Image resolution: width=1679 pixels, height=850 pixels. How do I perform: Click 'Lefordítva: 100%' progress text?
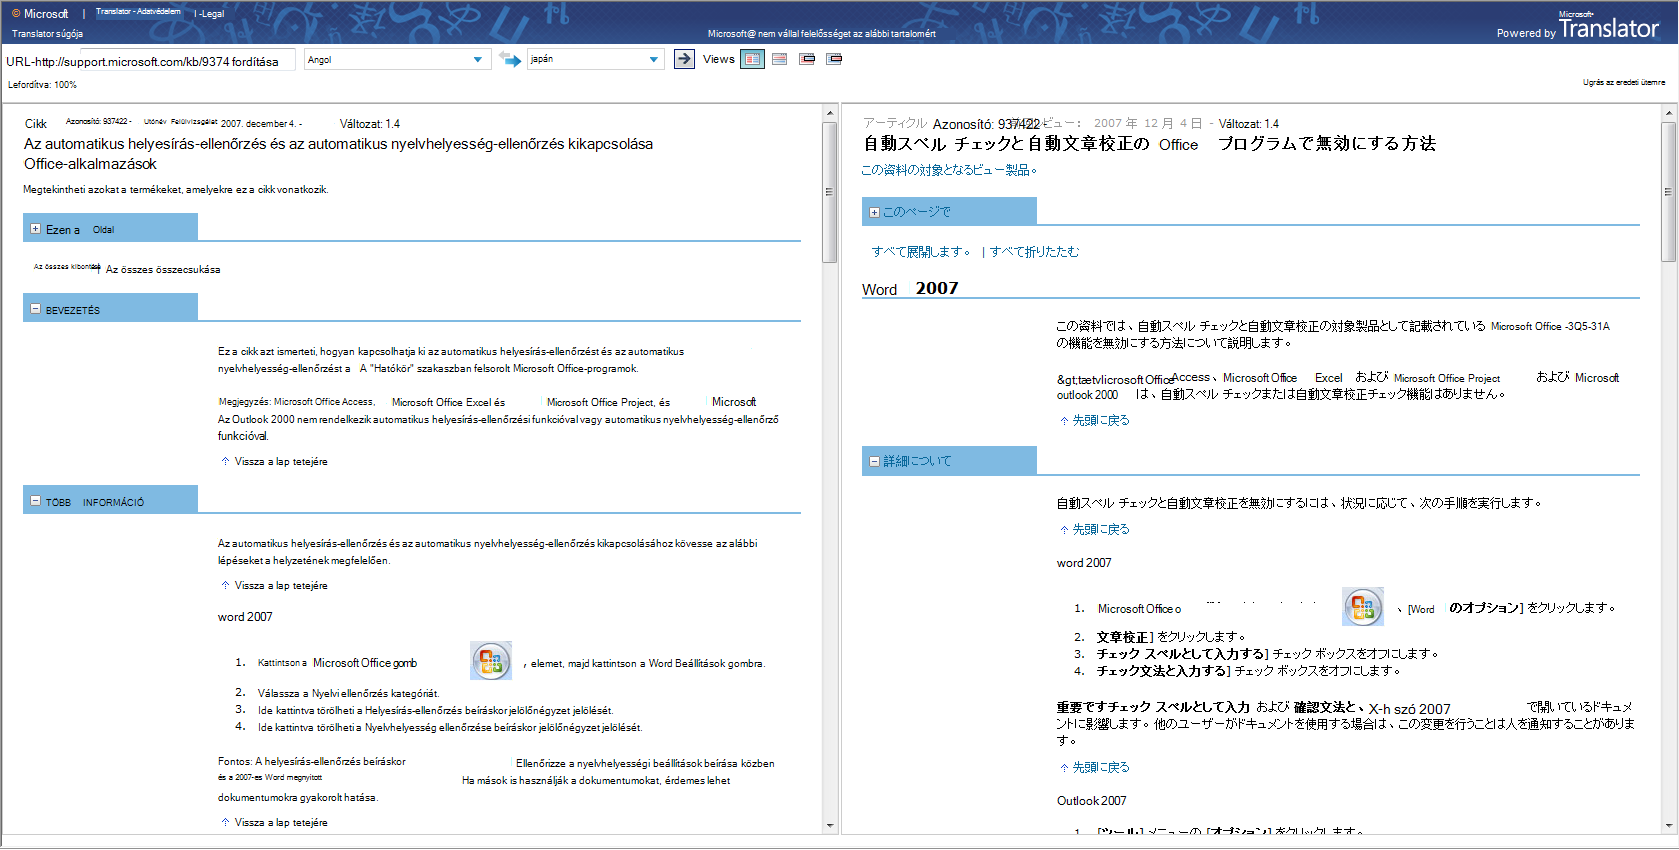coord(42,85)
